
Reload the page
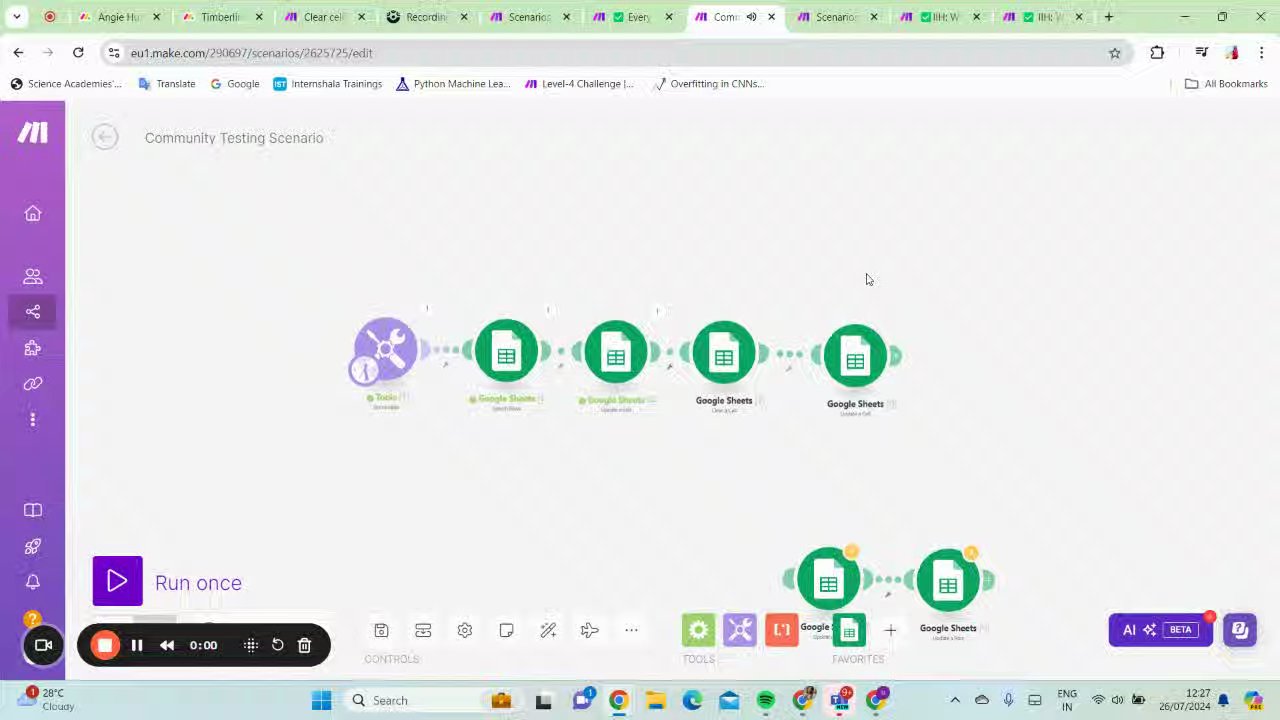pyautogui.click(x=78, y=53)
